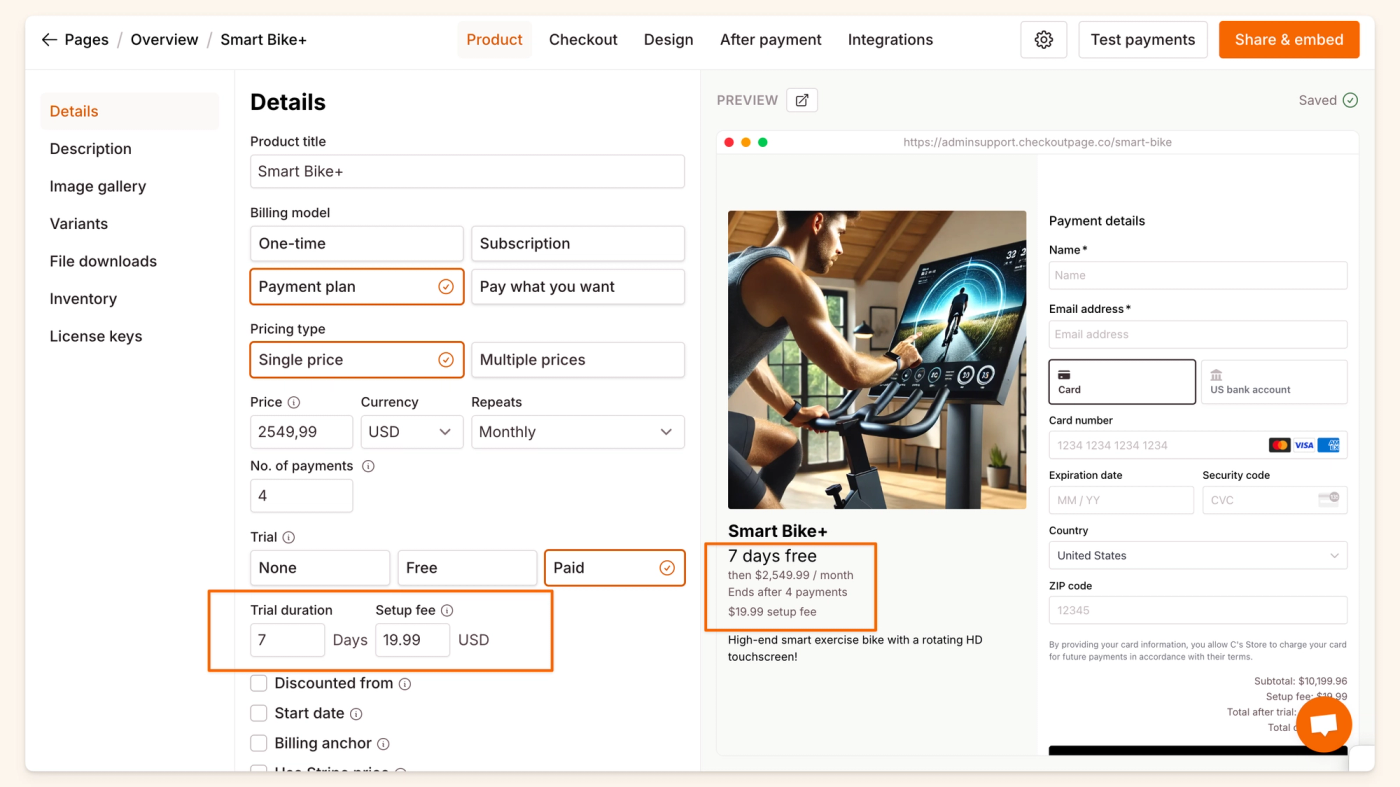This screenshot has height=787, width=1400.
Task: Click the Name field in preview
Action: [x=1198, y=276]
